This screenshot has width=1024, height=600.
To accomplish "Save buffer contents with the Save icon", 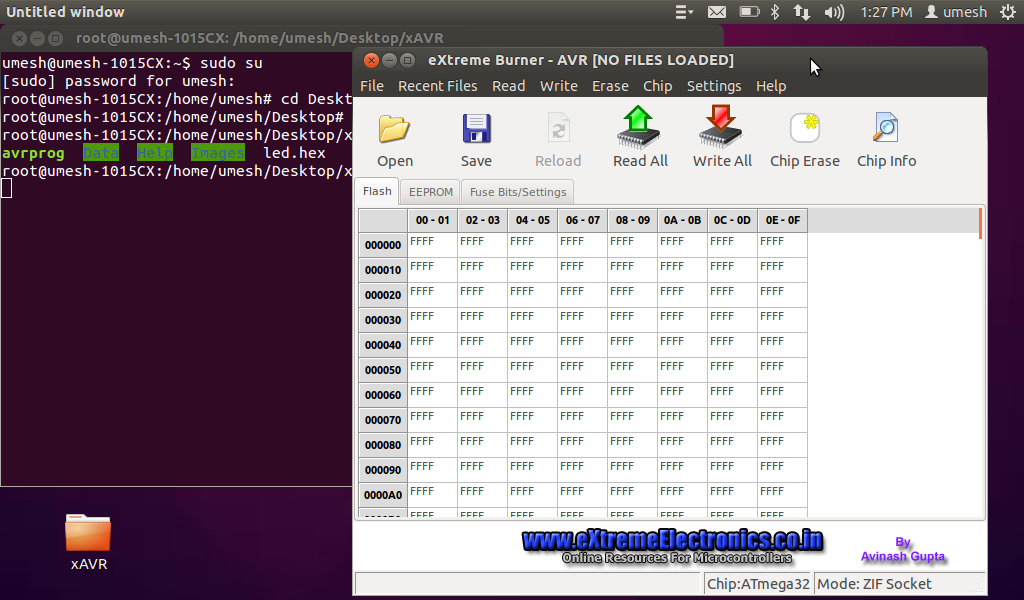I will [476, 138].
